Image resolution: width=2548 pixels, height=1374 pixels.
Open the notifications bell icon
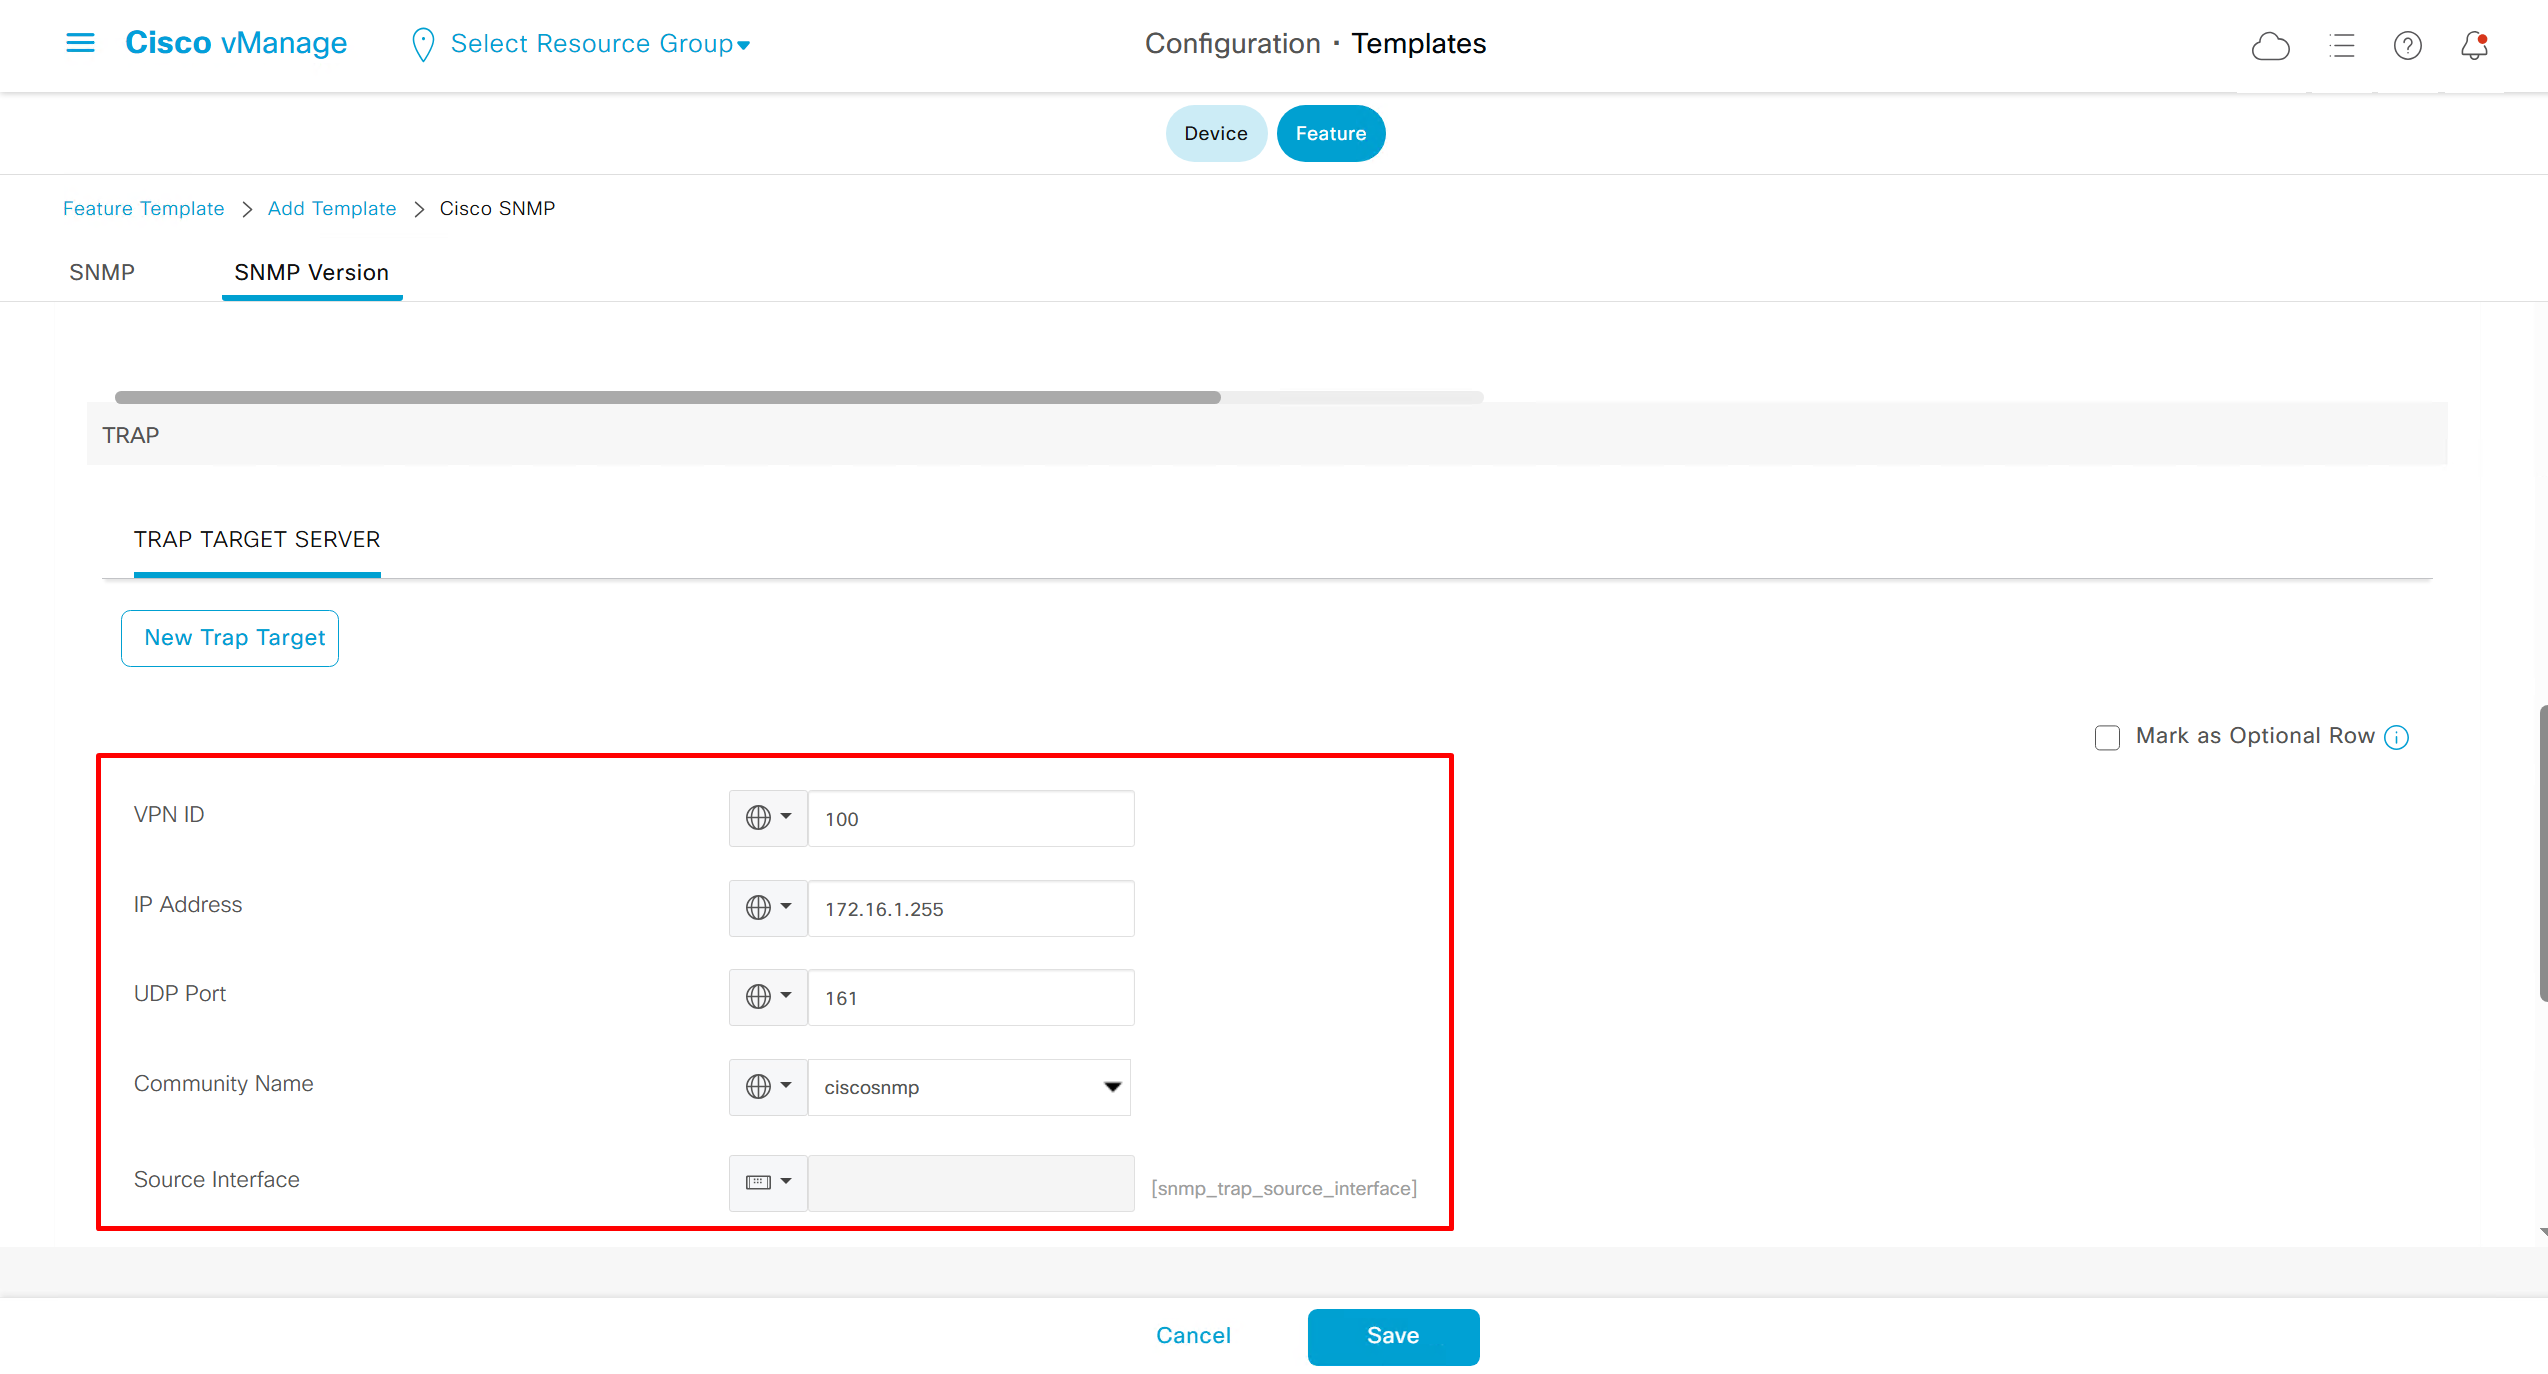click(x=2474, y=46)
